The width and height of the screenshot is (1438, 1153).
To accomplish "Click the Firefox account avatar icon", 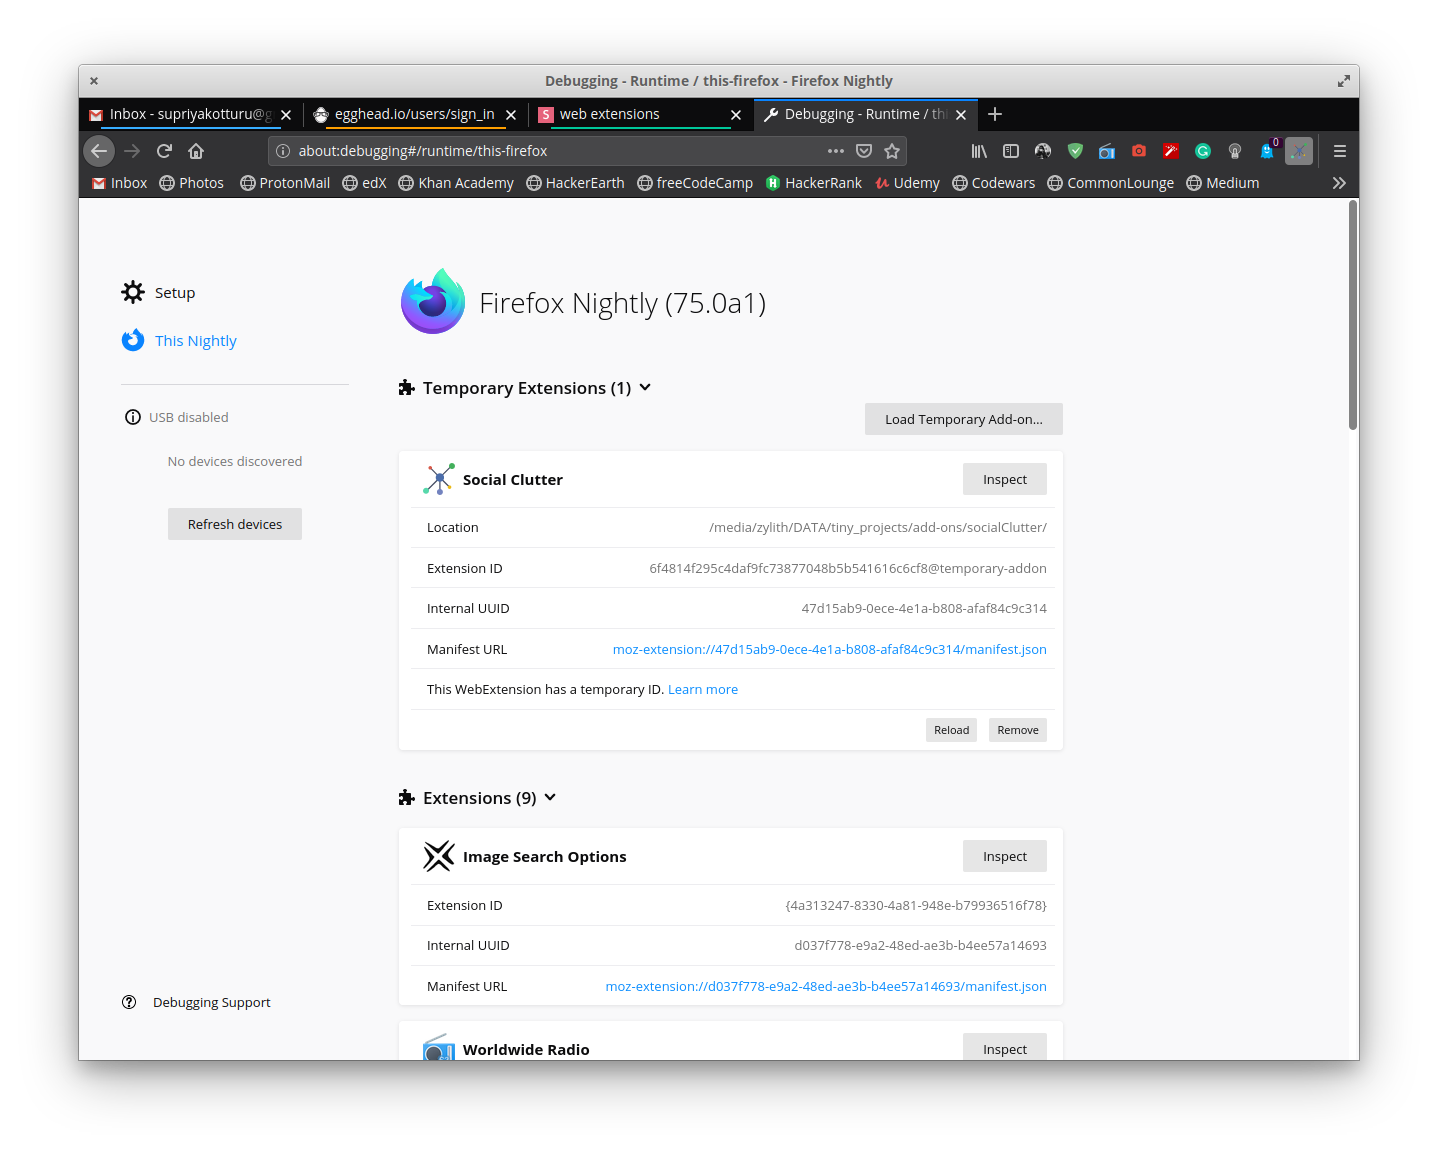I will coord(1043,151).
